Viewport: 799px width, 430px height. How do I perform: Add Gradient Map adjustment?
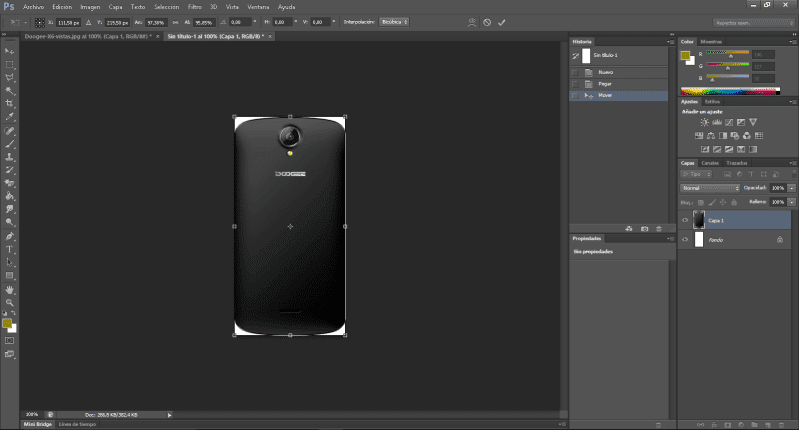coord(753,149)
